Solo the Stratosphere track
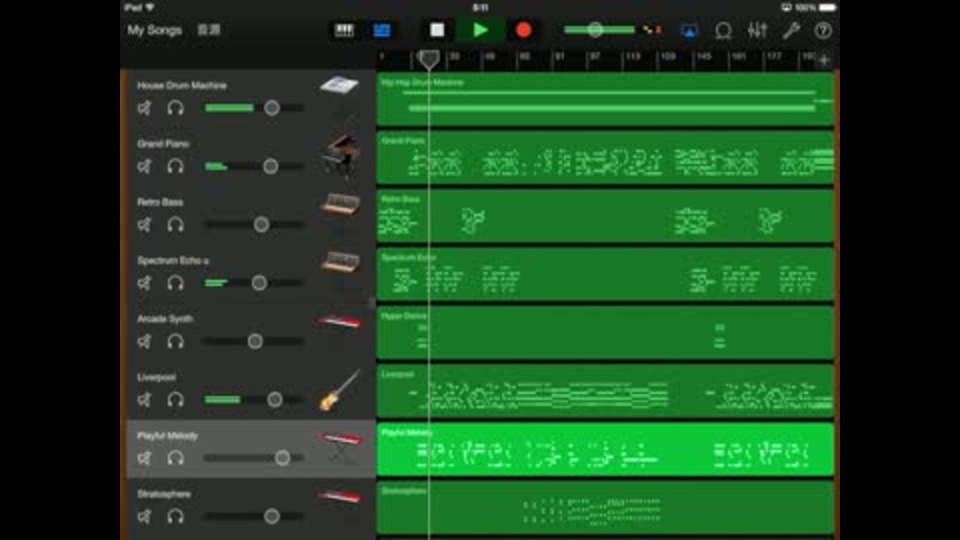This screenshot has width=960, height=540. tap(176, 516)
